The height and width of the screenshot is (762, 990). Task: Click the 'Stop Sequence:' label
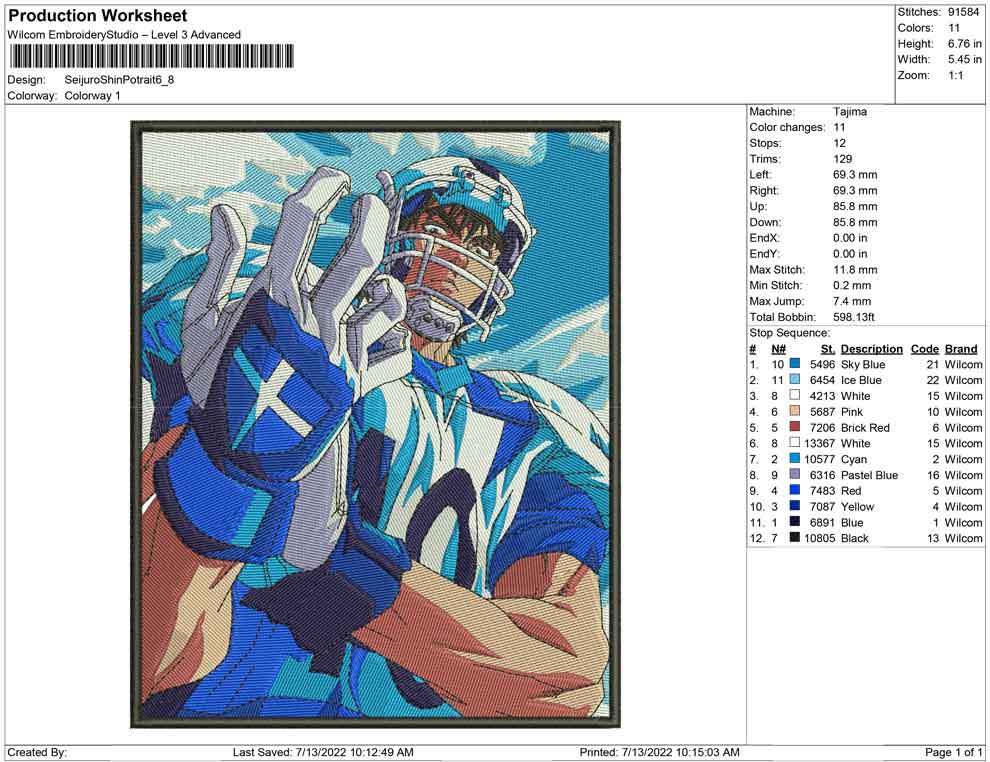(789, 333)
